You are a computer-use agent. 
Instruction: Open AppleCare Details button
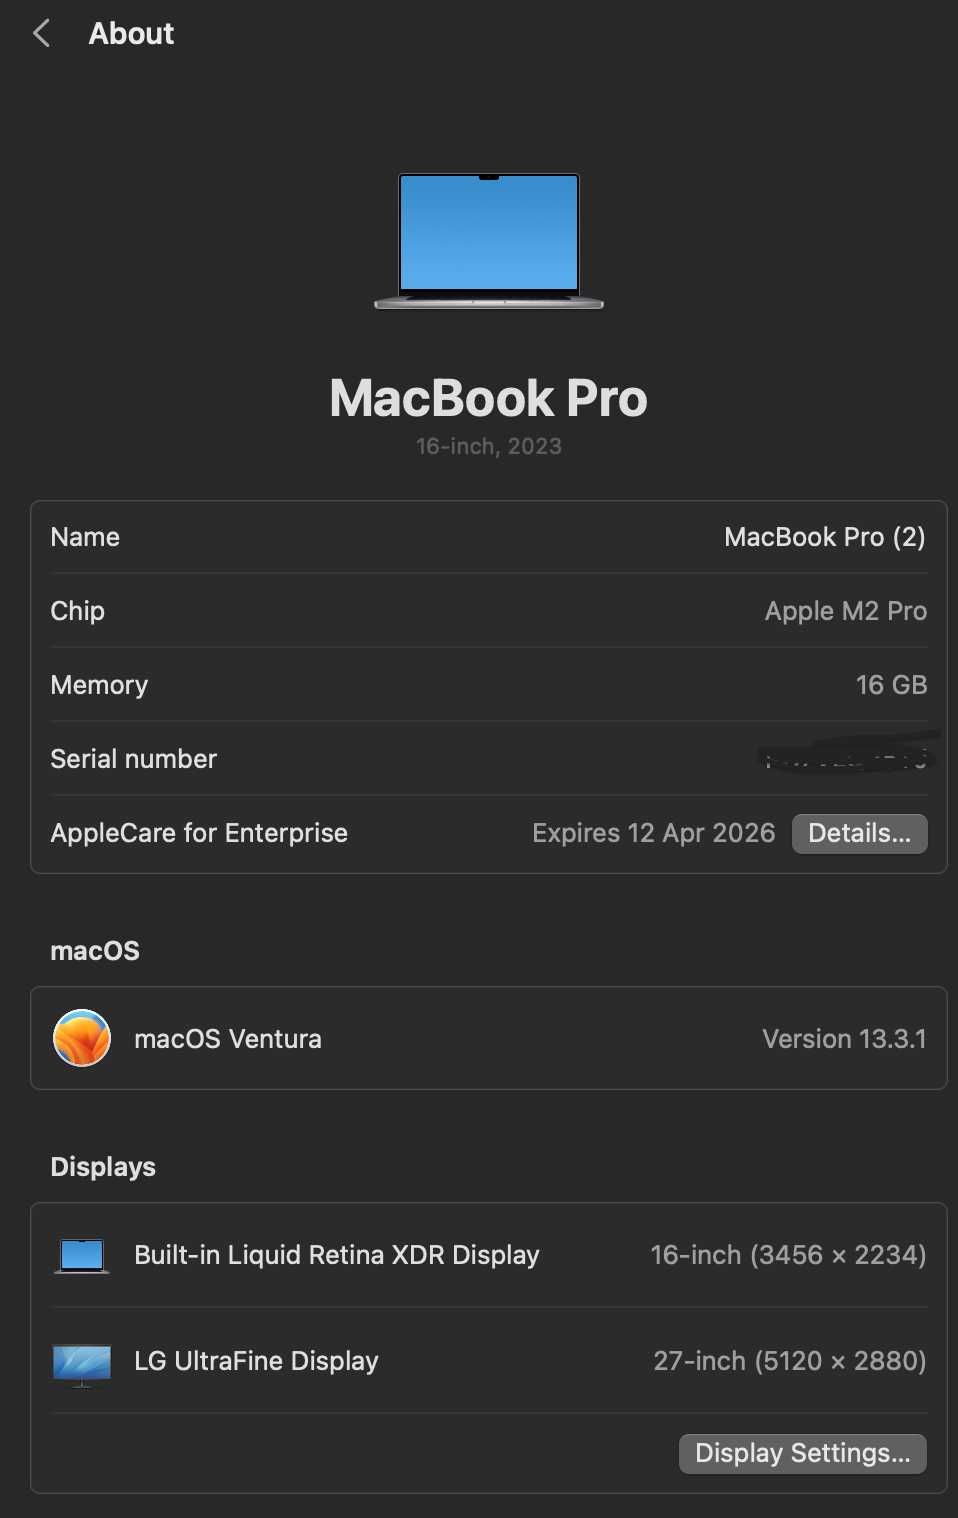pos(860,833)
